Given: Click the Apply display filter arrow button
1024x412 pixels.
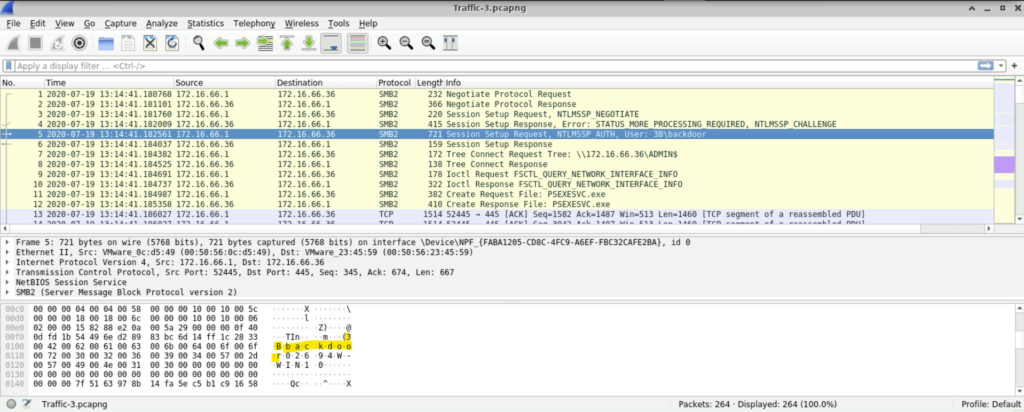Looking at the screenshot, I should [x=988, y=66].
